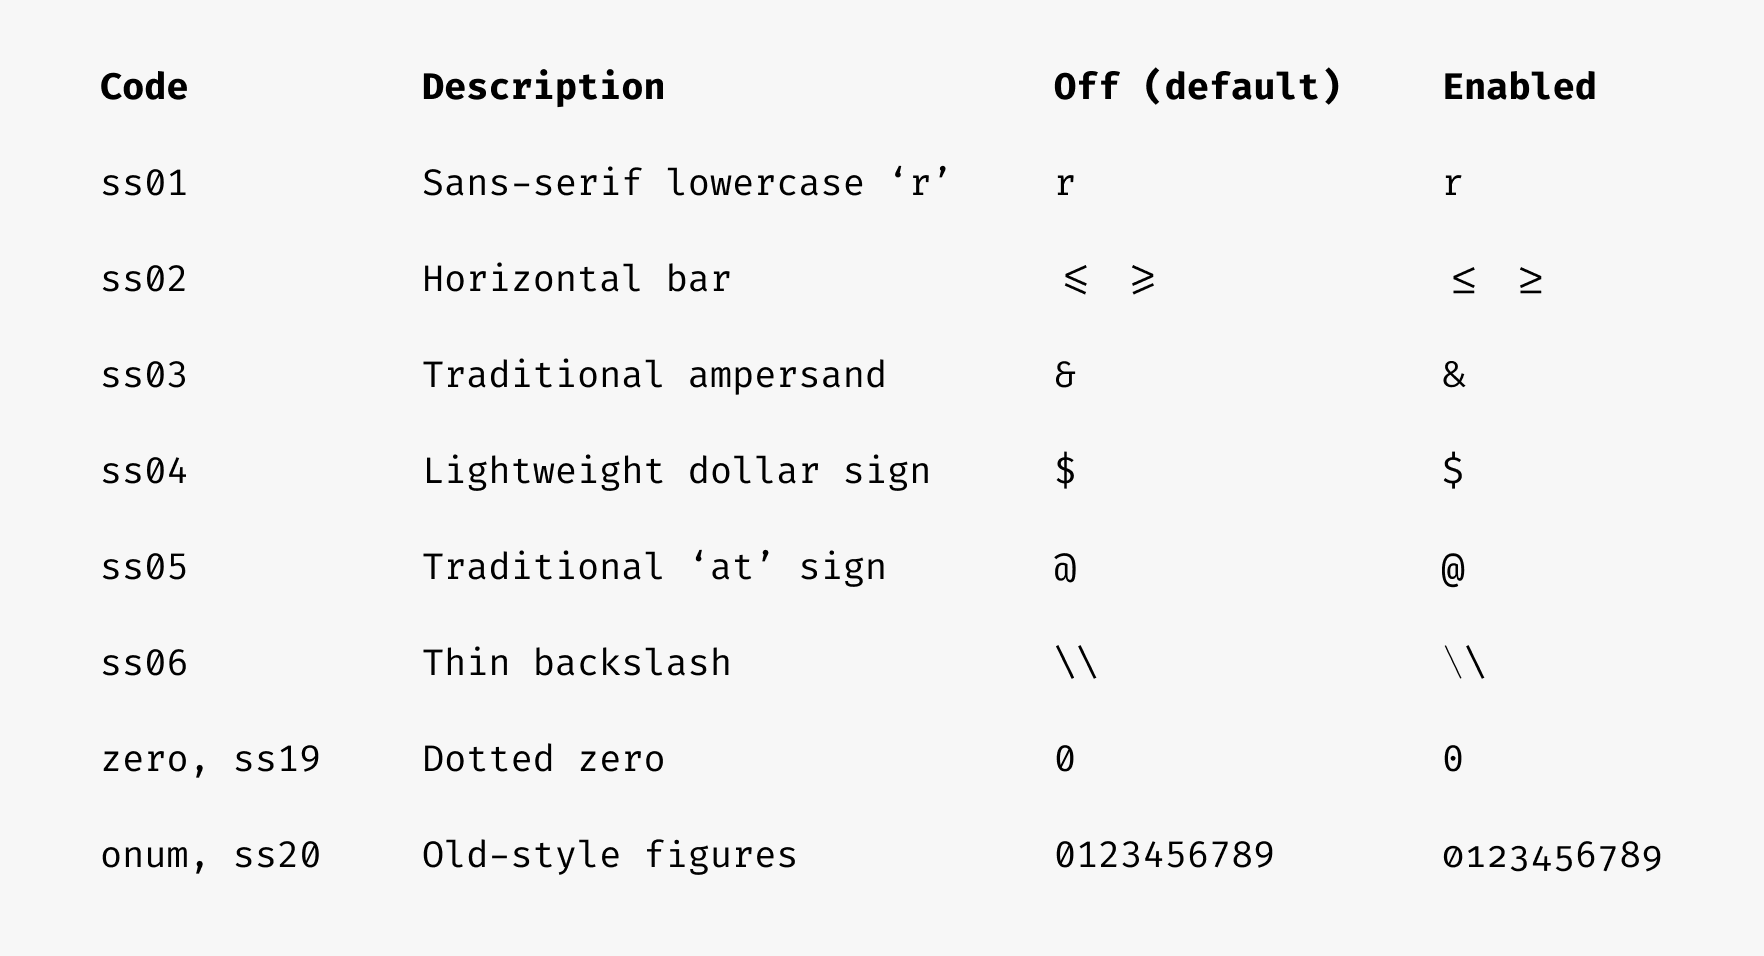Click the 'onum, ss20' code label
The image size is (1764, 956).
click(x=211, y=855)
